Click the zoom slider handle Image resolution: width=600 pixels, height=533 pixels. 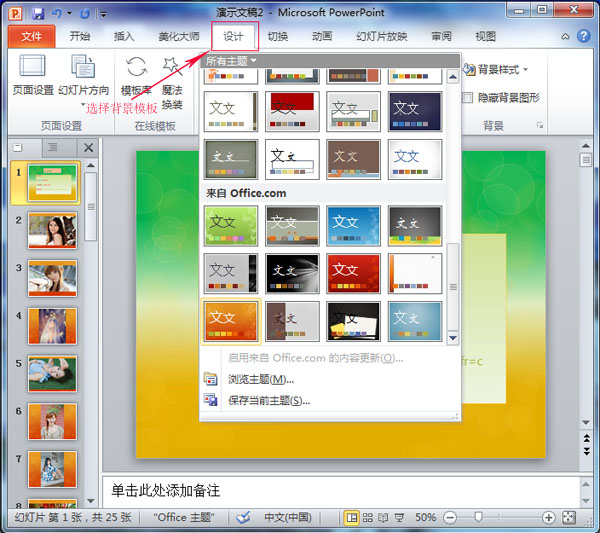[478, 518]
